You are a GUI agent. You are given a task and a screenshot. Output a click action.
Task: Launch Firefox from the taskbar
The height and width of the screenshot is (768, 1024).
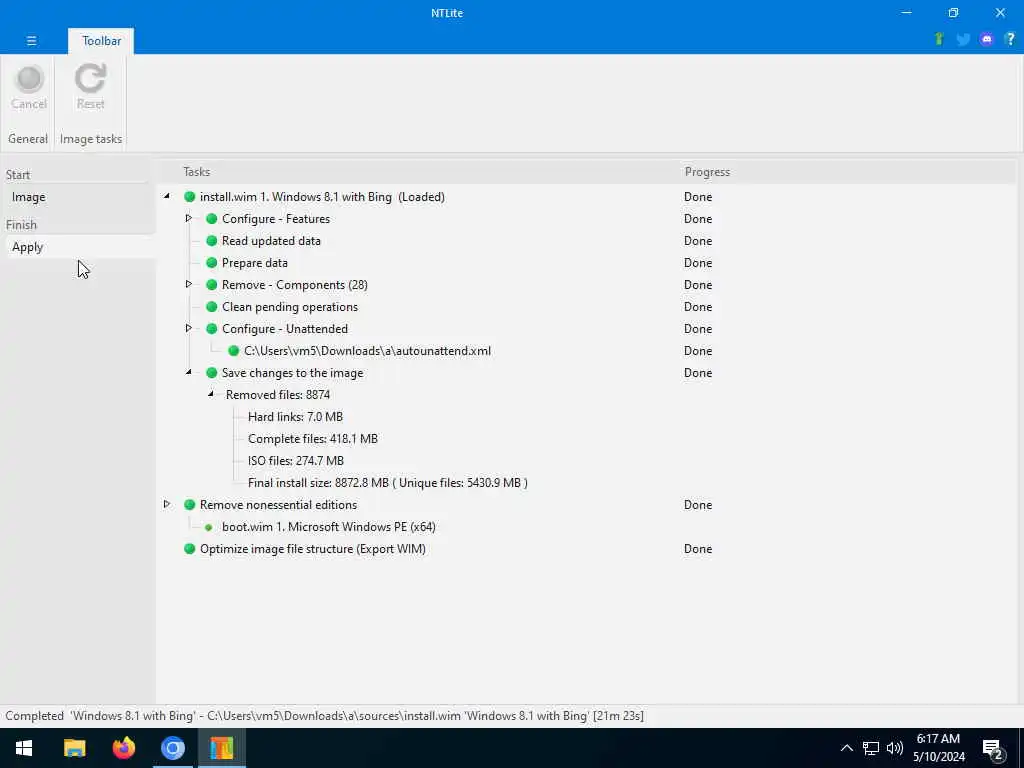click(123, 748)
